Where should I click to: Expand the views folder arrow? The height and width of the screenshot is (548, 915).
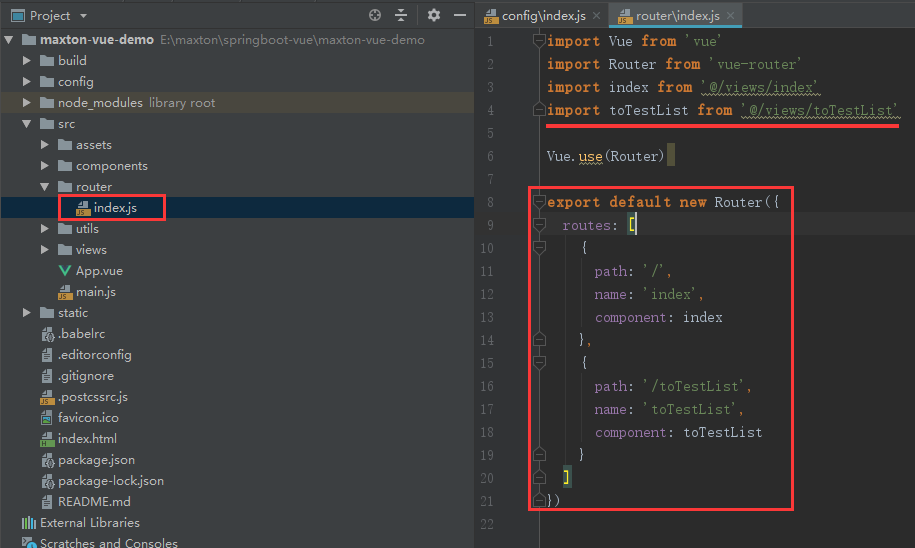coord(45,250)
